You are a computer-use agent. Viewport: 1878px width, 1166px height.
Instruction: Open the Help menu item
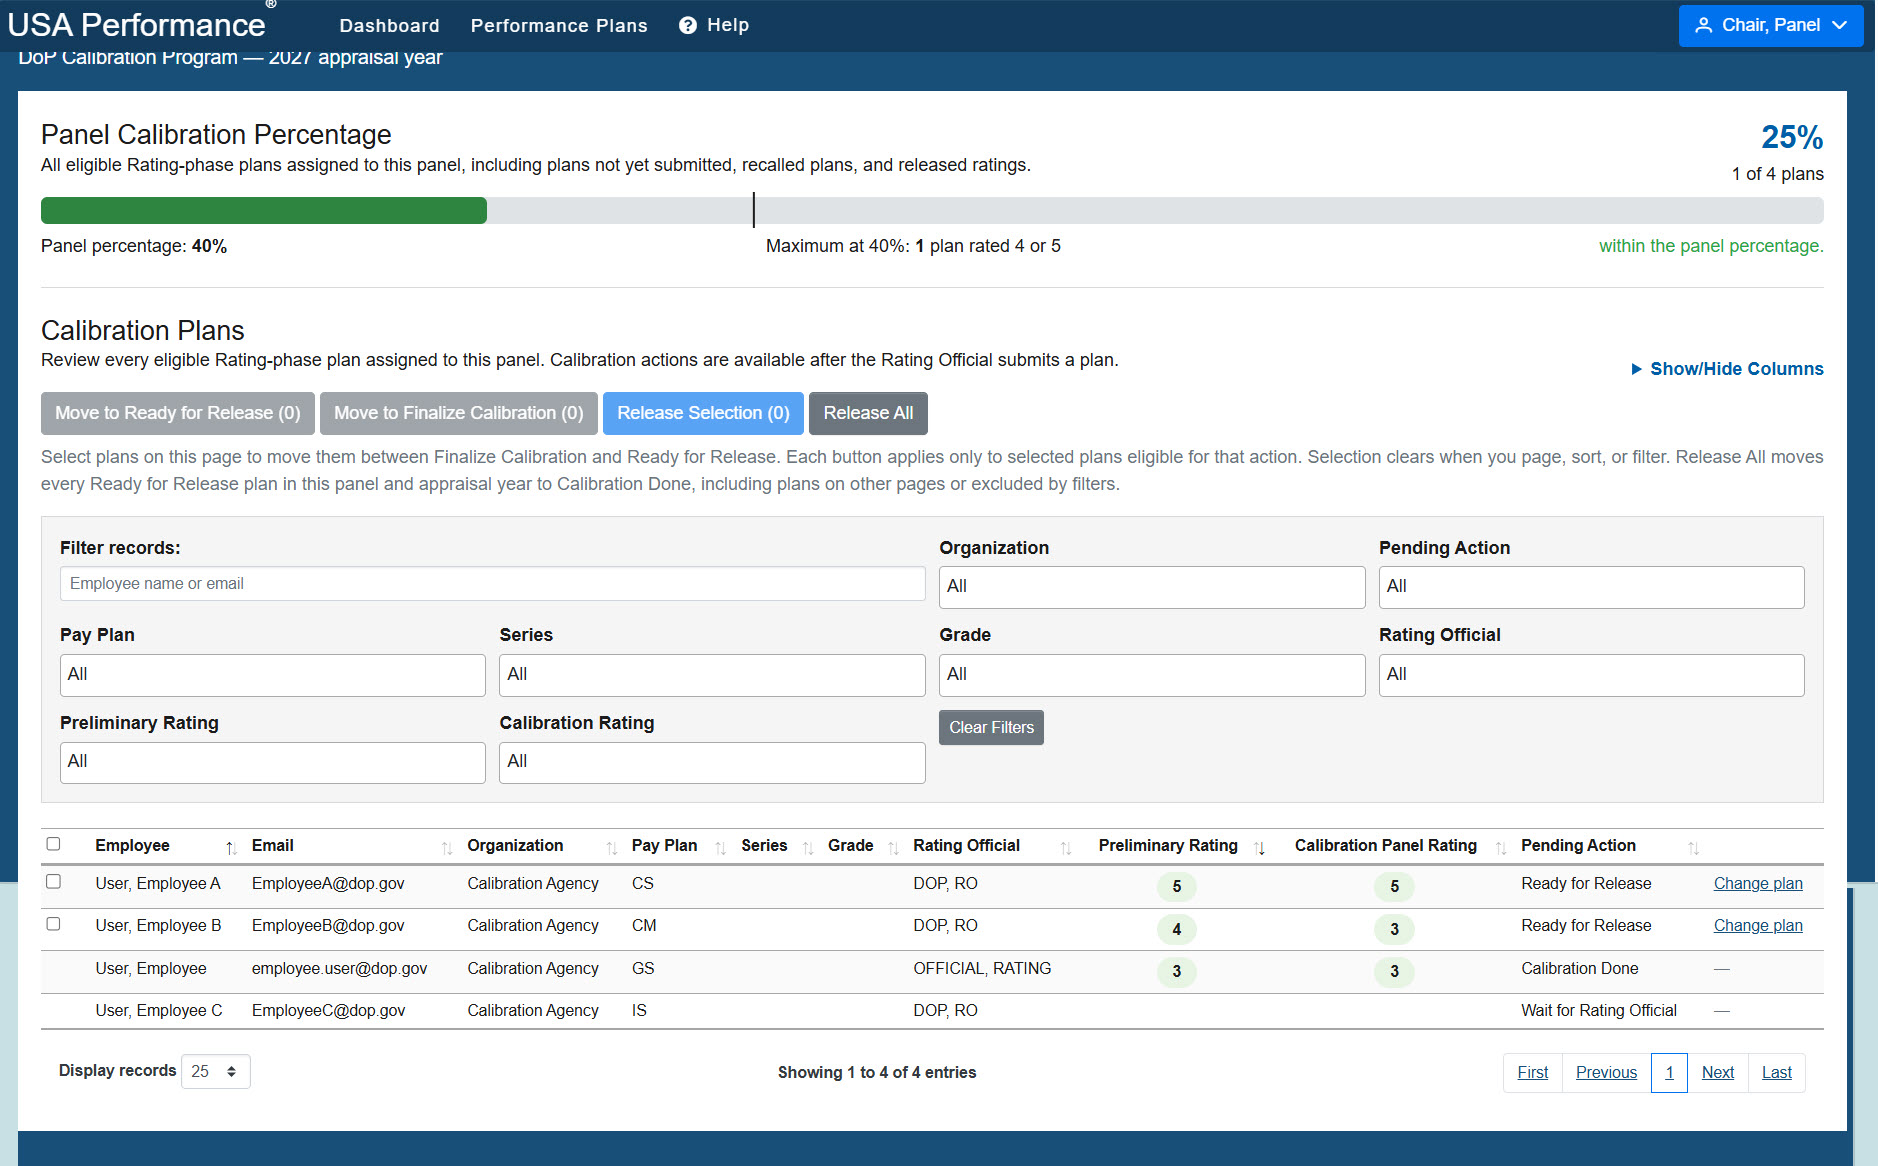click(x=714, y=25)
